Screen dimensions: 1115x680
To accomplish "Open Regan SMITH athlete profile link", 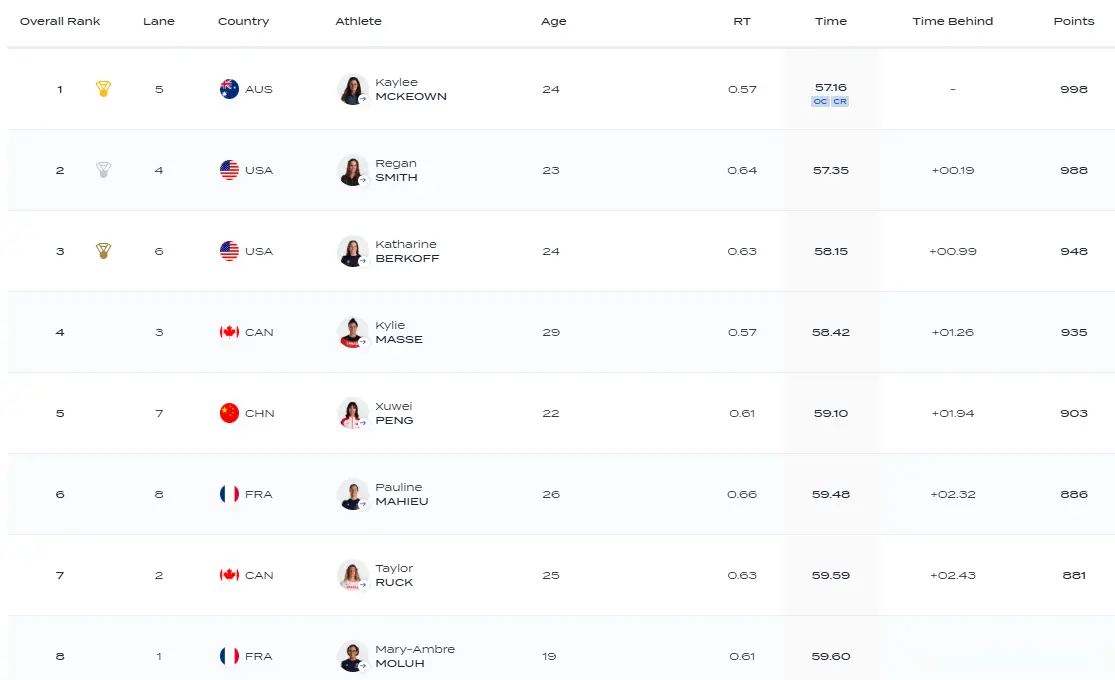I will 396,170.
